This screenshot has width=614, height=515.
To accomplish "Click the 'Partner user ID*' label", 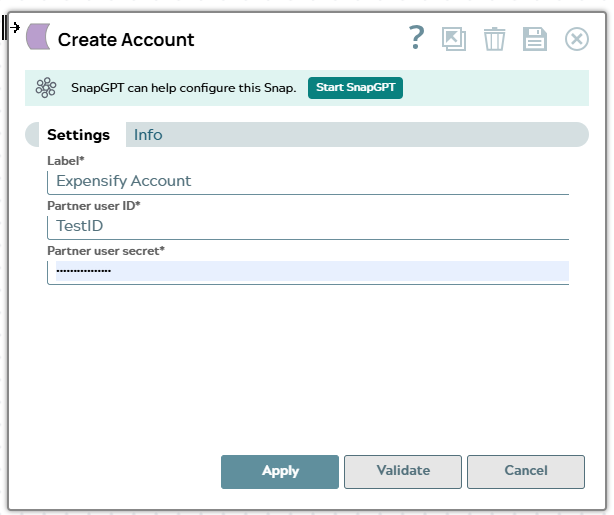I will coord(94,206).
